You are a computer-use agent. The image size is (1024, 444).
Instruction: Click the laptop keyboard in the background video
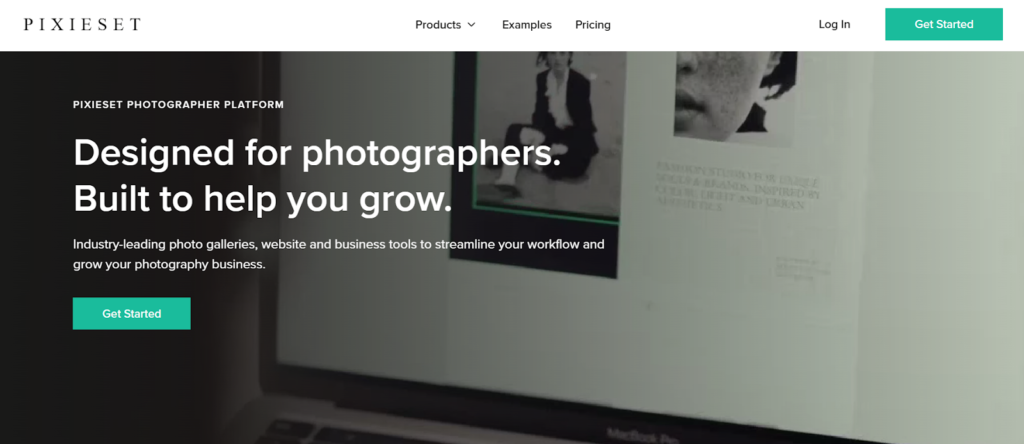392,431
